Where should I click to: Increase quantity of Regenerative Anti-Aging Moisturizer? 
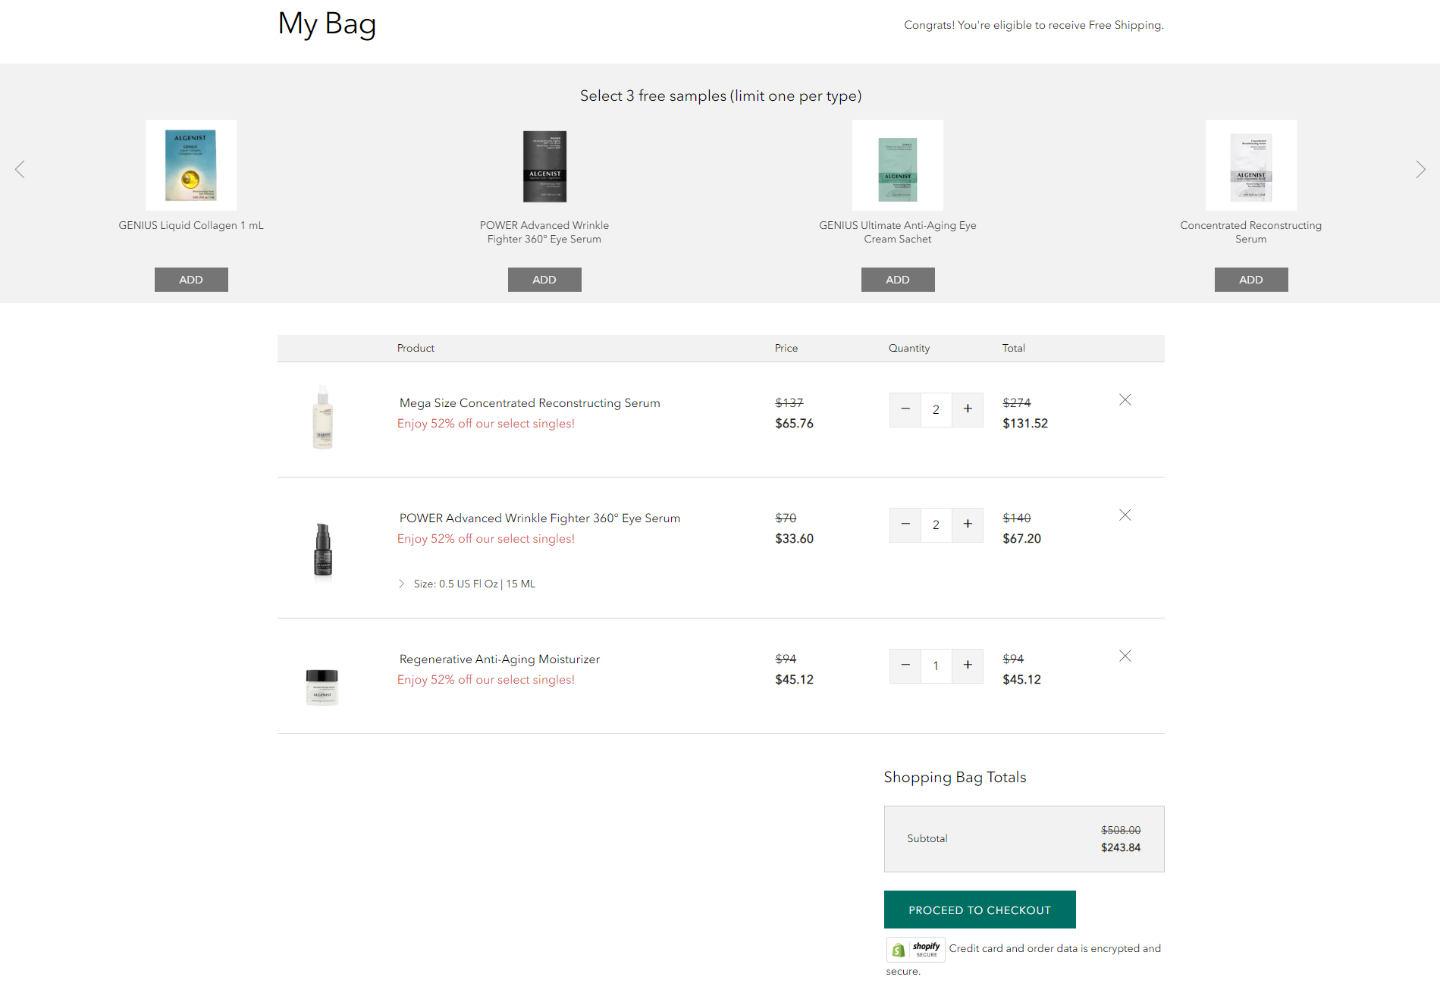click(968, 665)
